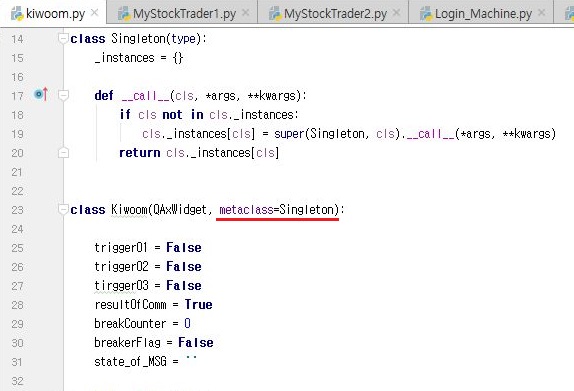The height and width of the screenshot is (391, 574).
Task: Click the super(Singleton, cls) call
Action: coord(337,134)
